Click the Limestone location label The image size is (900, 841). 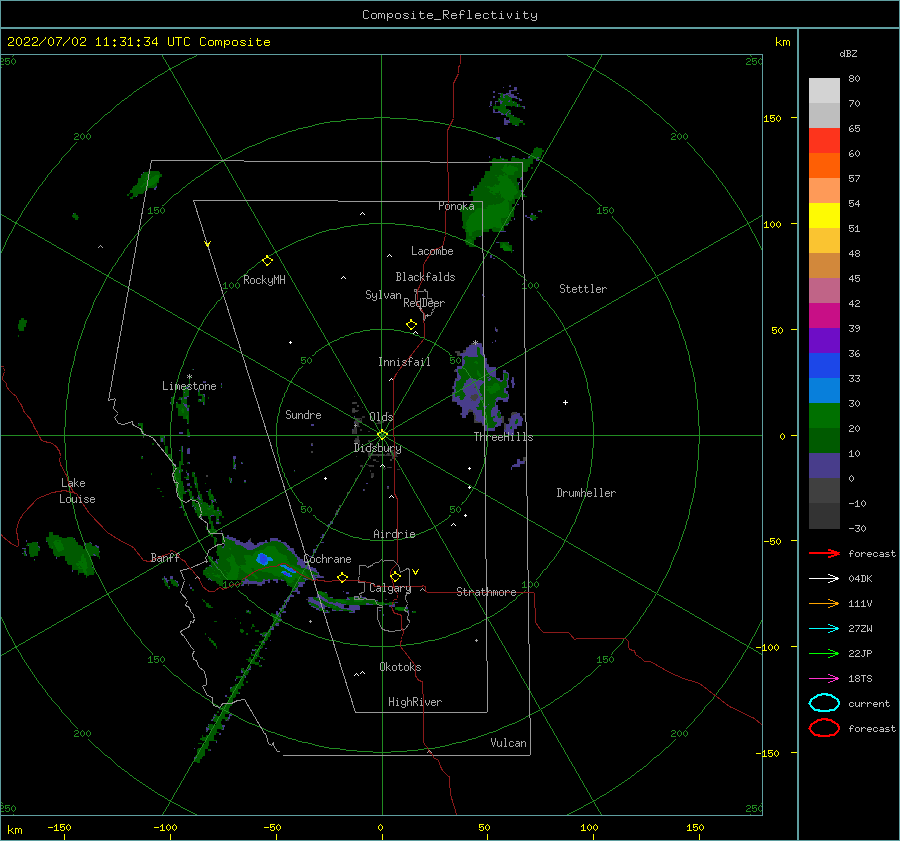[x=189, y=386]
